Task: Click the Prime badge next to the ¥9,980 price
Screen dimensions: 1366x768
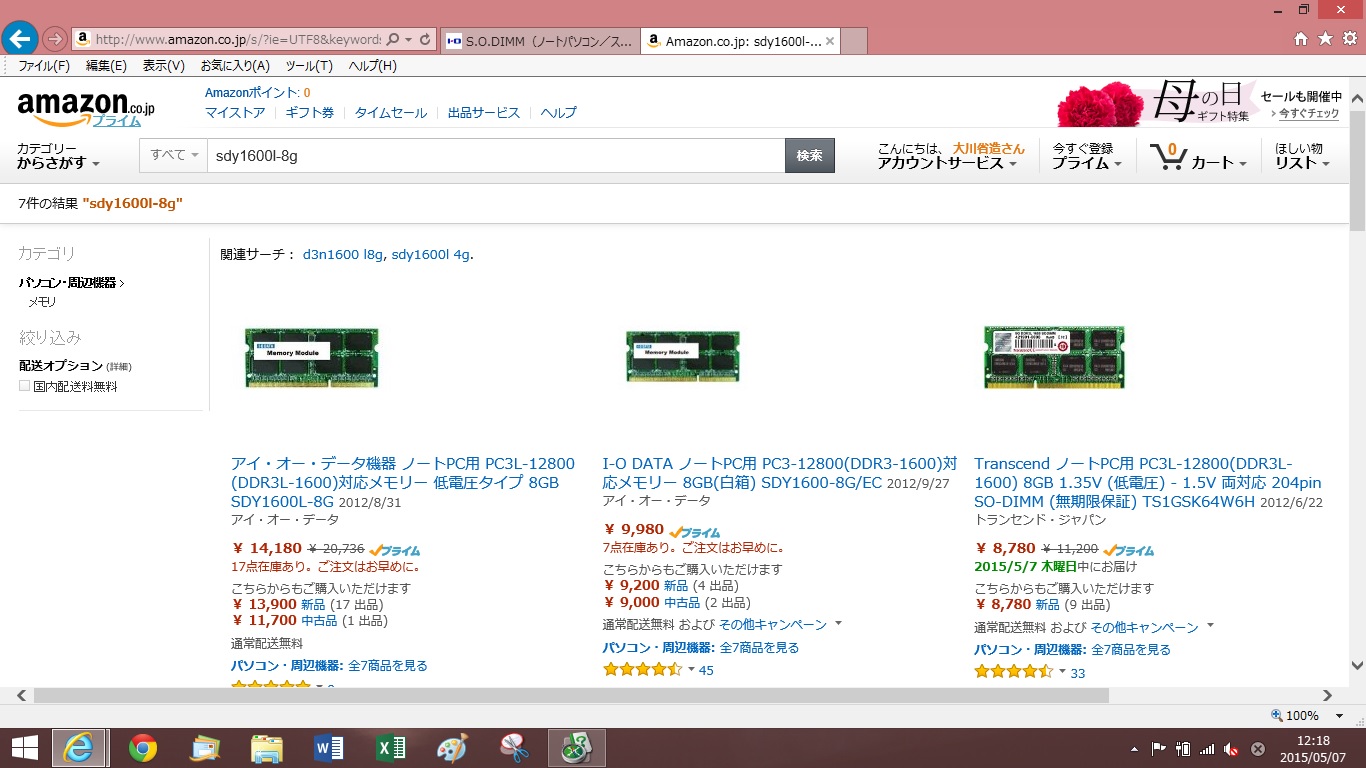Action: (694, 532)
